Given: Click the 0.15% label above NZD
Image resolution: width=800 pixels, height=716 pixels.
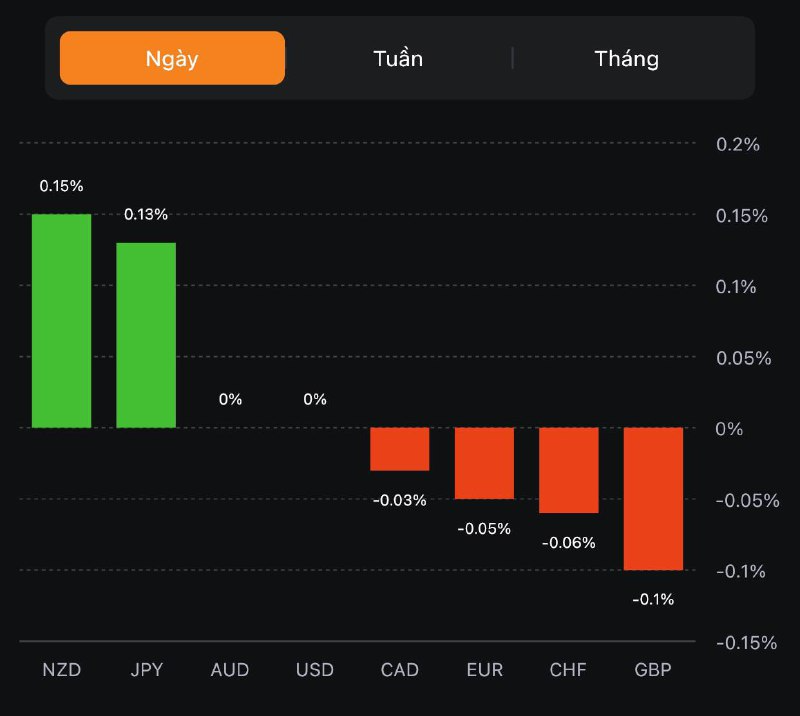Looking at the screenshot, I should (61, 186).
